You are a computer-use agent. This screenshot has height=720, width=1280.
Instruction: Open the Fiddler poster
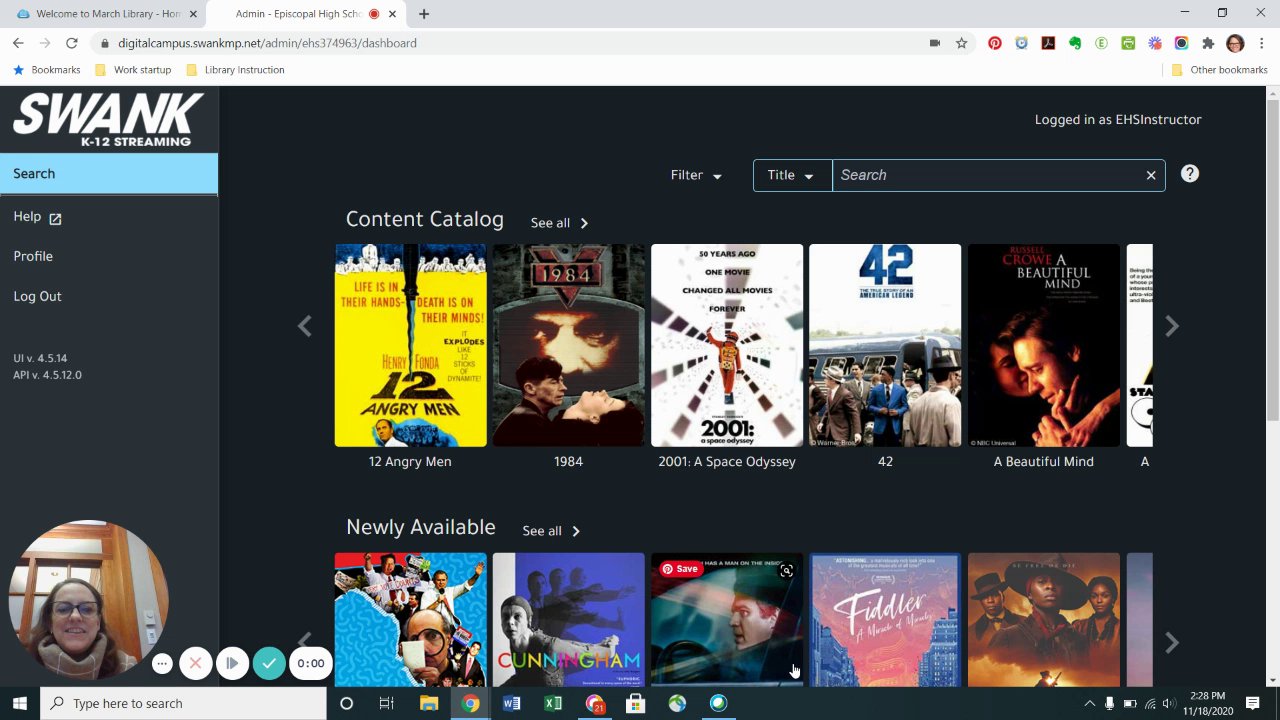tap(885, 620)
